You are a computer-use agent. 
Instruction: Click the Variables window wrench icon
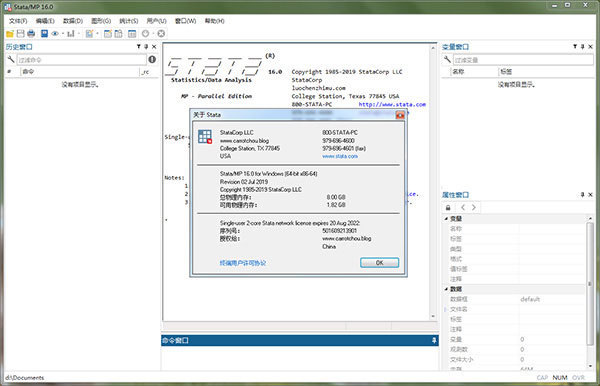tap(447, 59)
